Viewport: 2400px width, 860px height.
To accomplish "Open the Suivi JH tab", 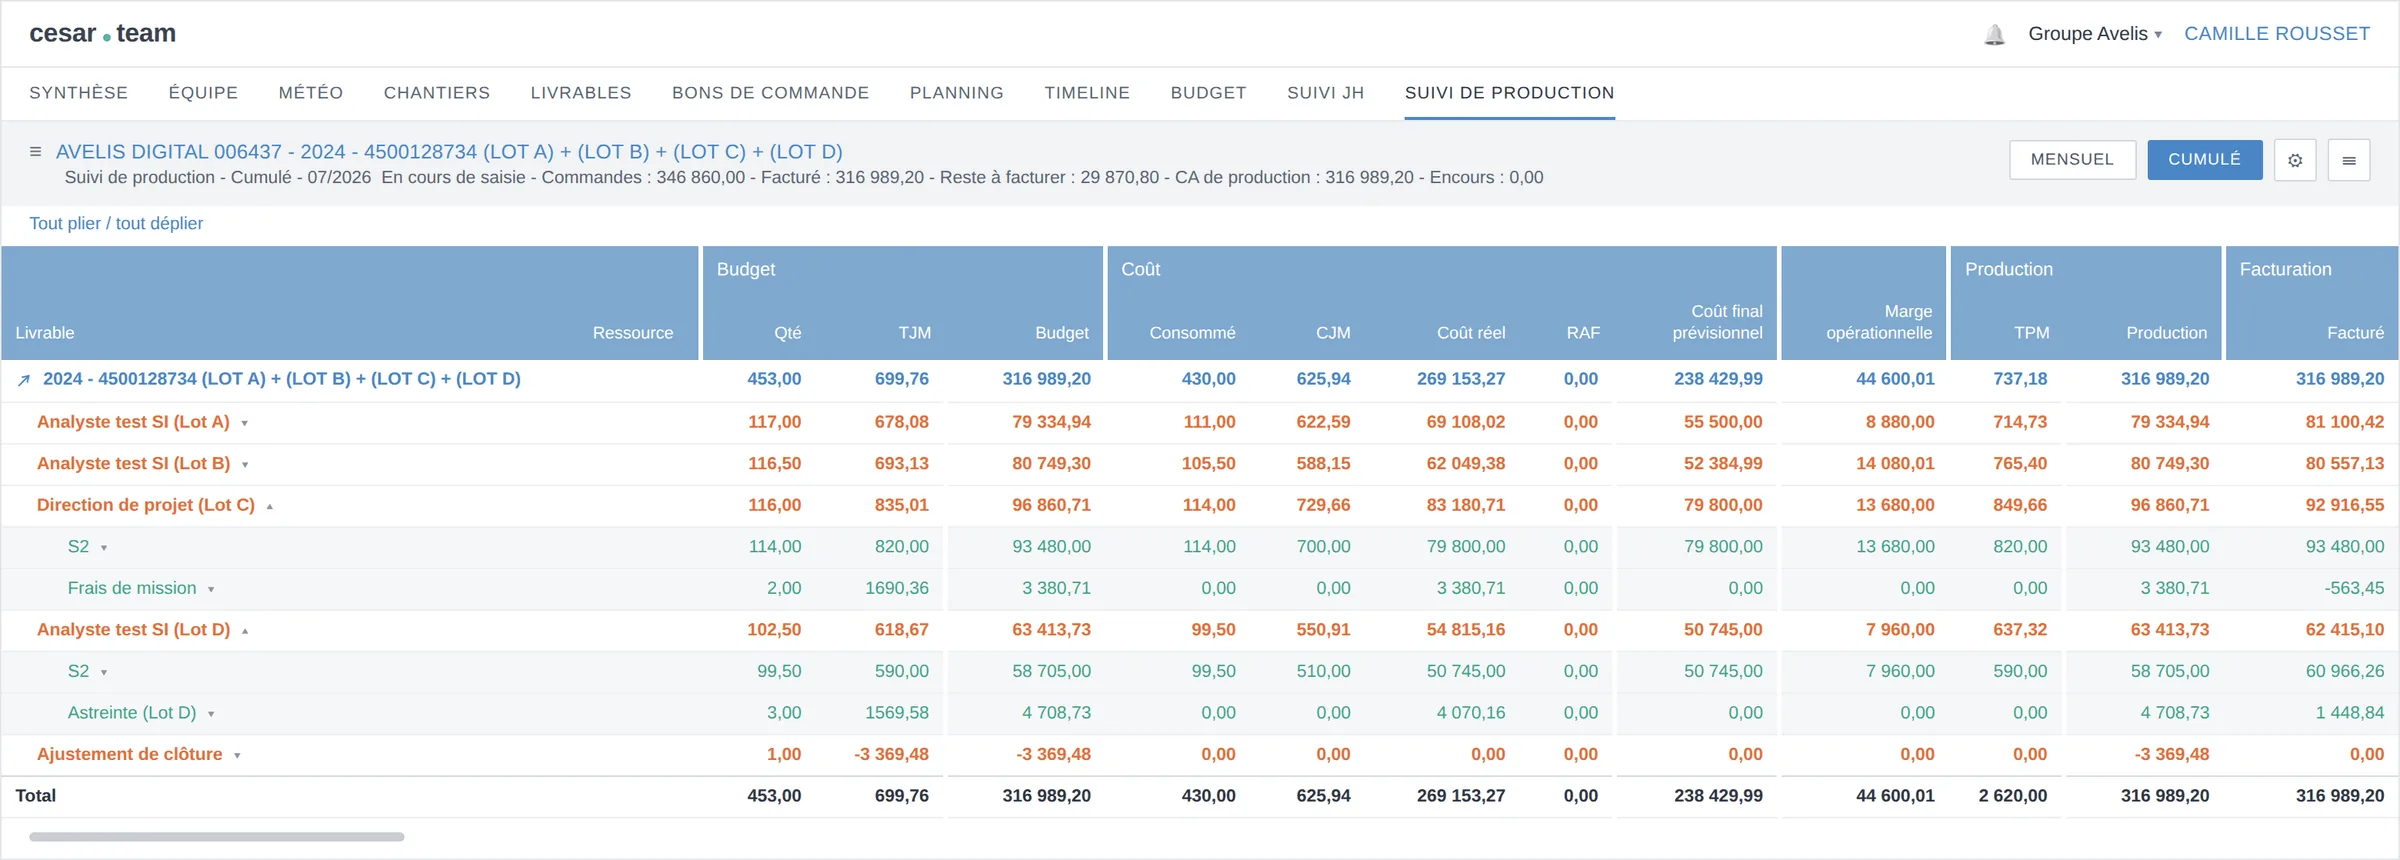I will coord(1326,93).
